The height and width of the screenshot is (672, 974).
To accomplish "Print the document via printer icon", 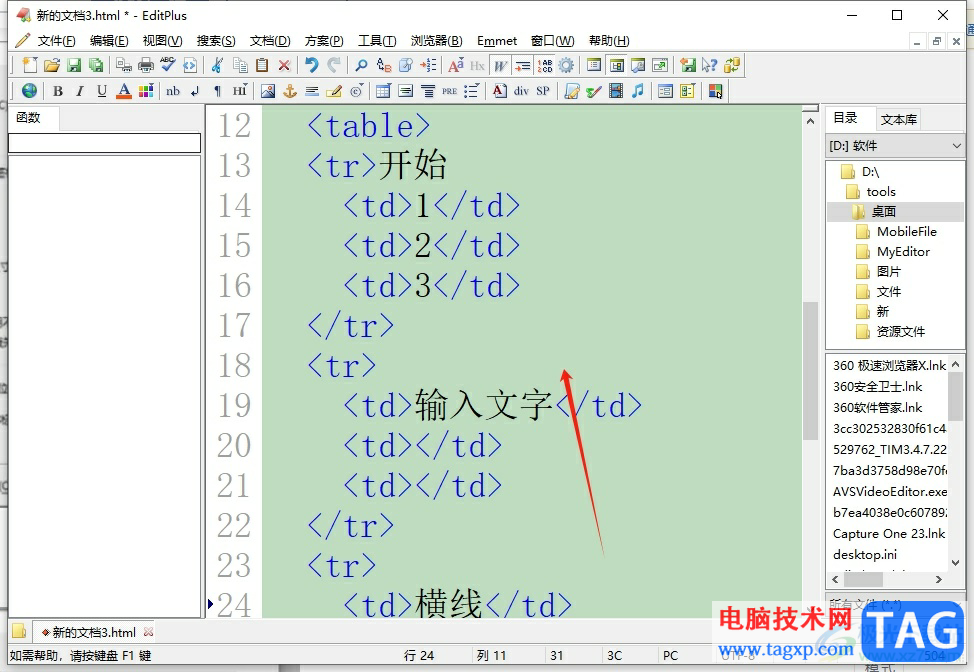I will [x=146, y=65].
